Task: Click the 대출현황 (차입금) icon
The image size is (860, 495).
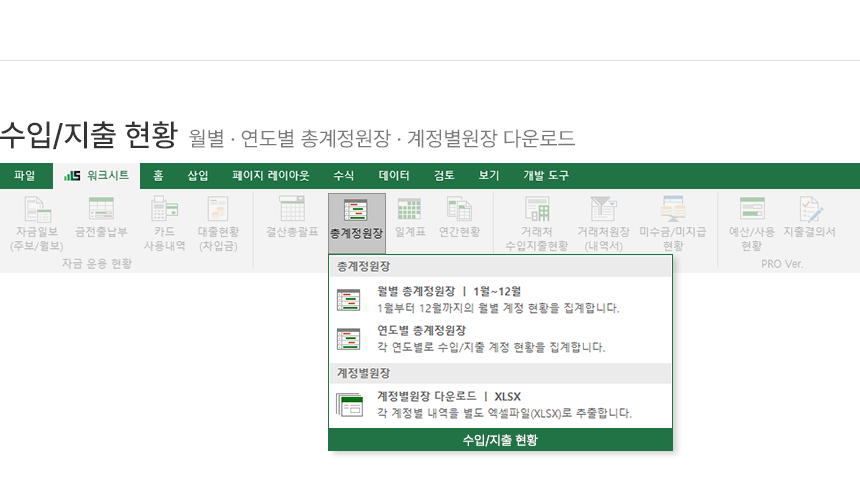Action: pyautogui.click(x=219, y=221)
